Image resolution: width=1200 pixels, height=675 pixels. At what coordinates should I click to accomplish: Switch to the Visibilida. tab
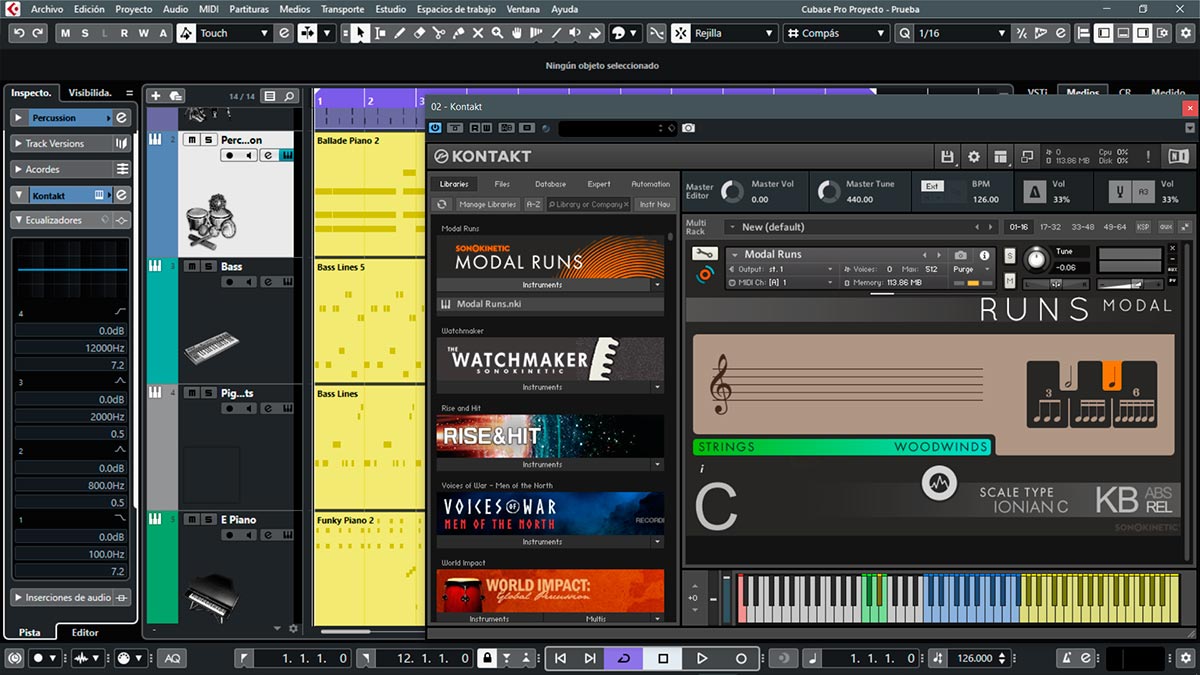[90, 92]
